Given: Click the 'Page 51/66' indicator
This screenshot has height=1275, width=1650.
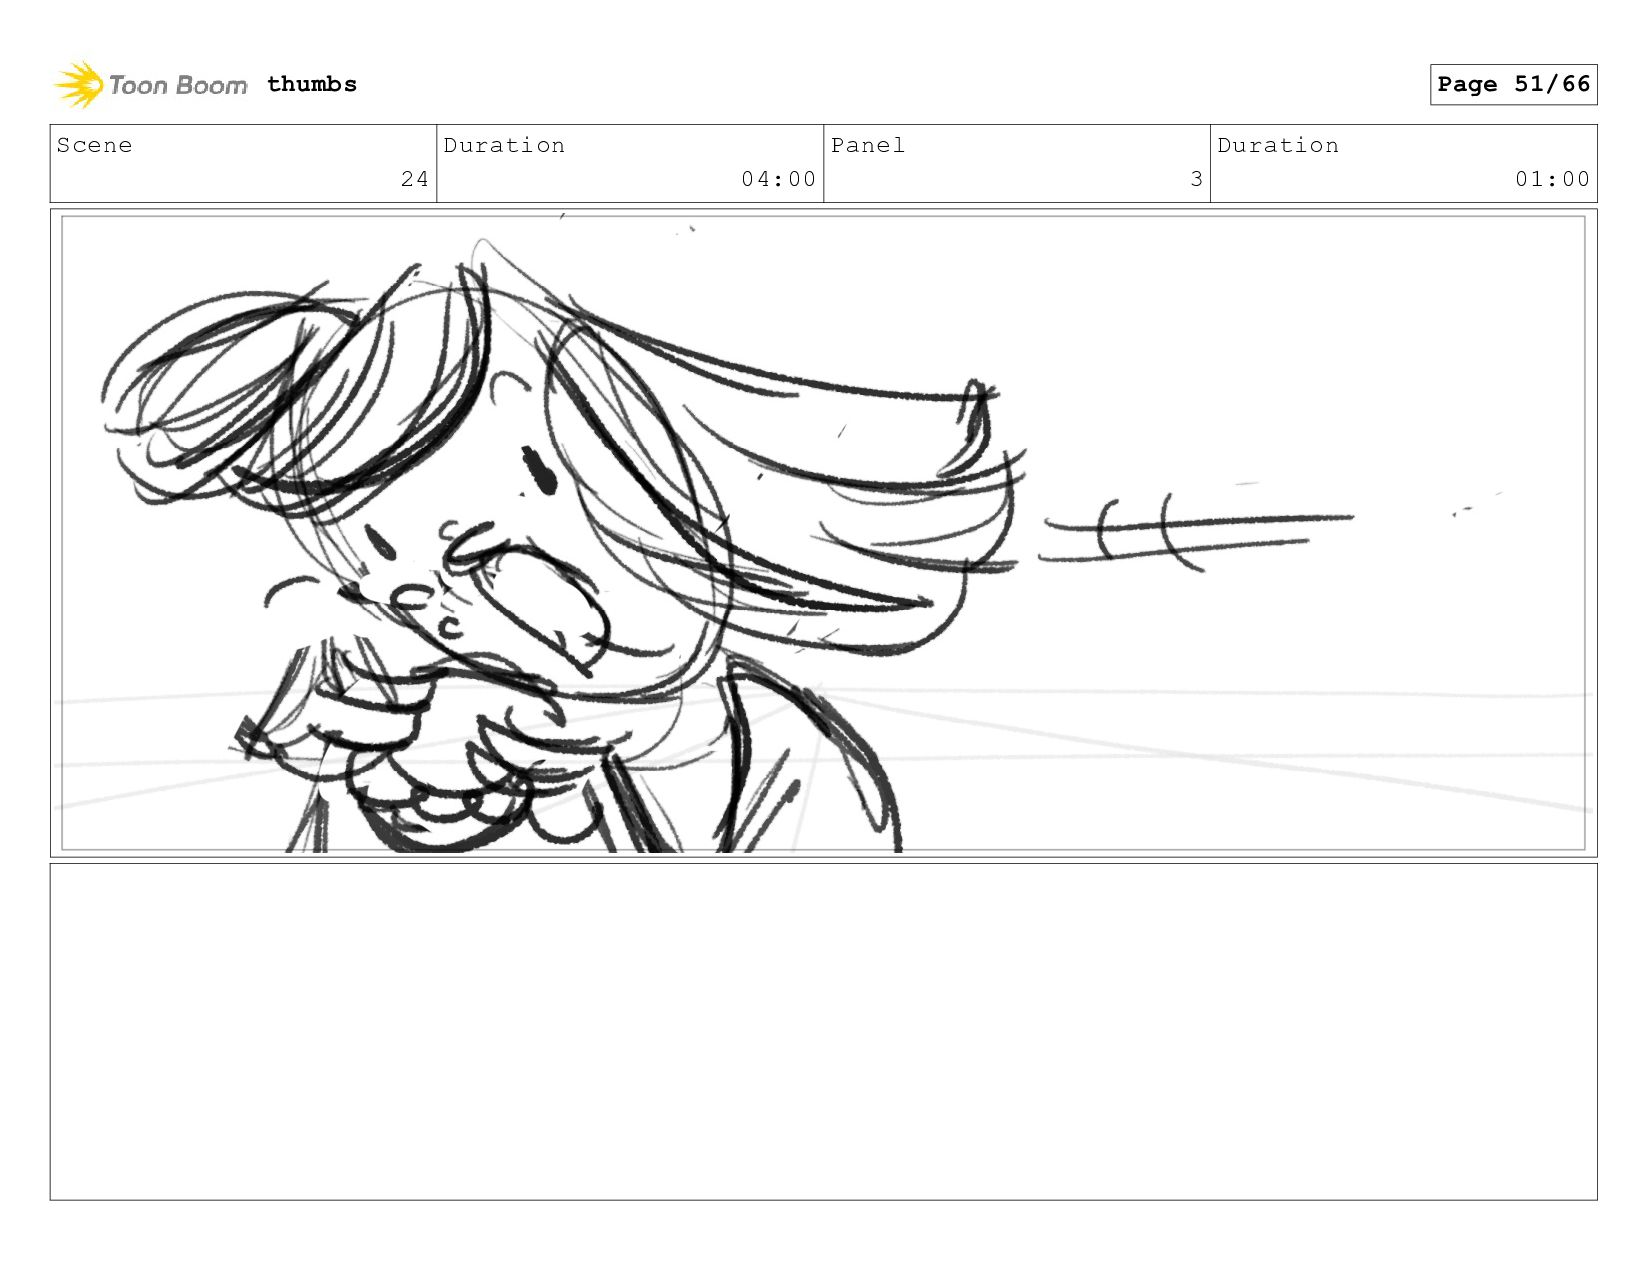Looking at the screenshot, I should [1513, 84].
